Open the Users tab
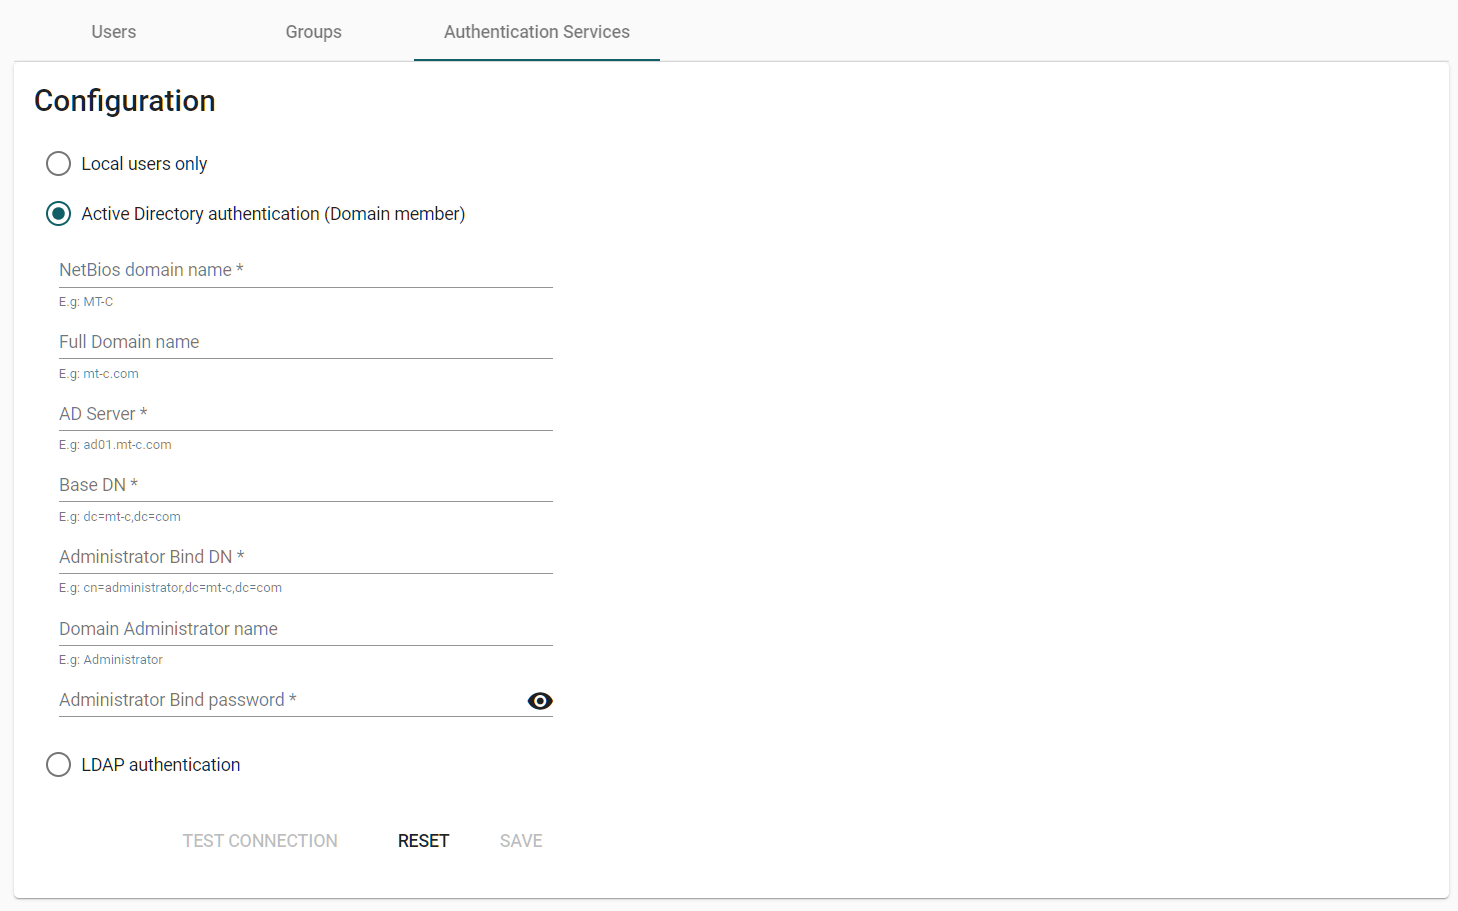 (114, 32)
